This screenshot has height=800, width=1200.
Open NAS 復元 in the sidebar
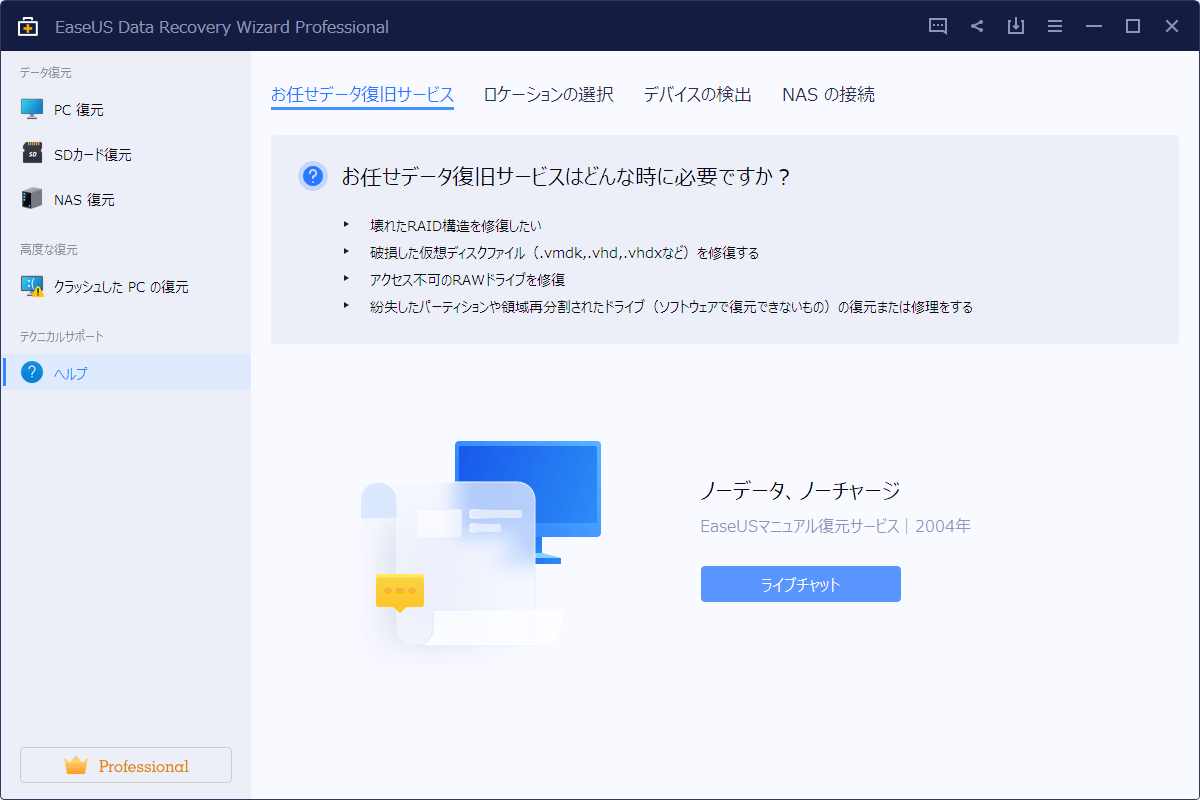[125, 199]
